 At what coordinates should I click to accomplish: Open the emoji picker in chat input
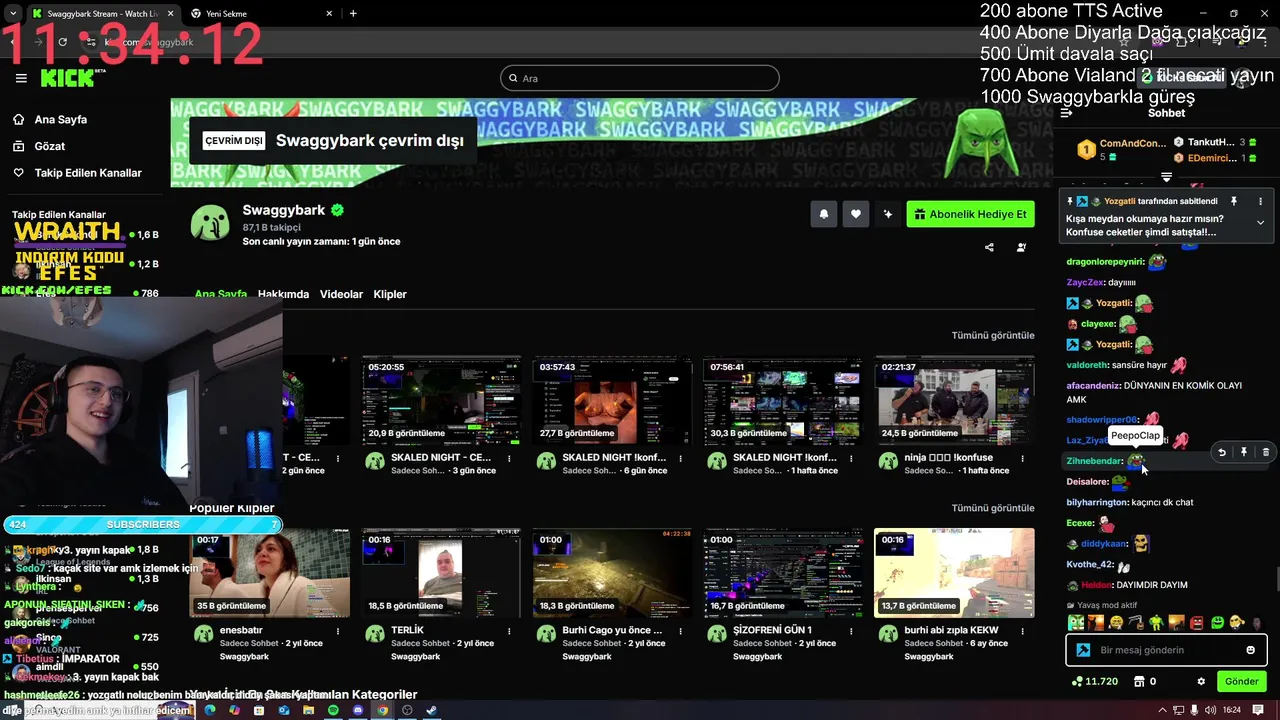pos(1250,650)
